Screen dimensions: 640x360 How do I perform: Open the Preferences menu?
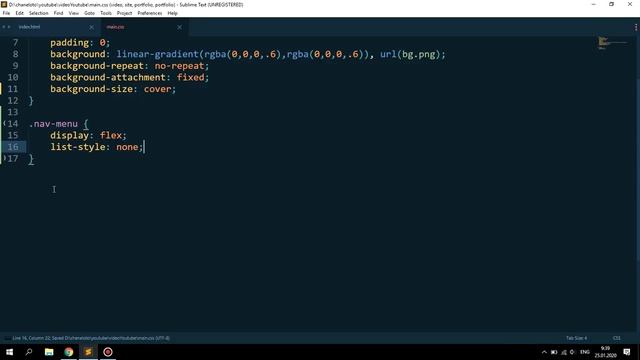coord(149,13)
